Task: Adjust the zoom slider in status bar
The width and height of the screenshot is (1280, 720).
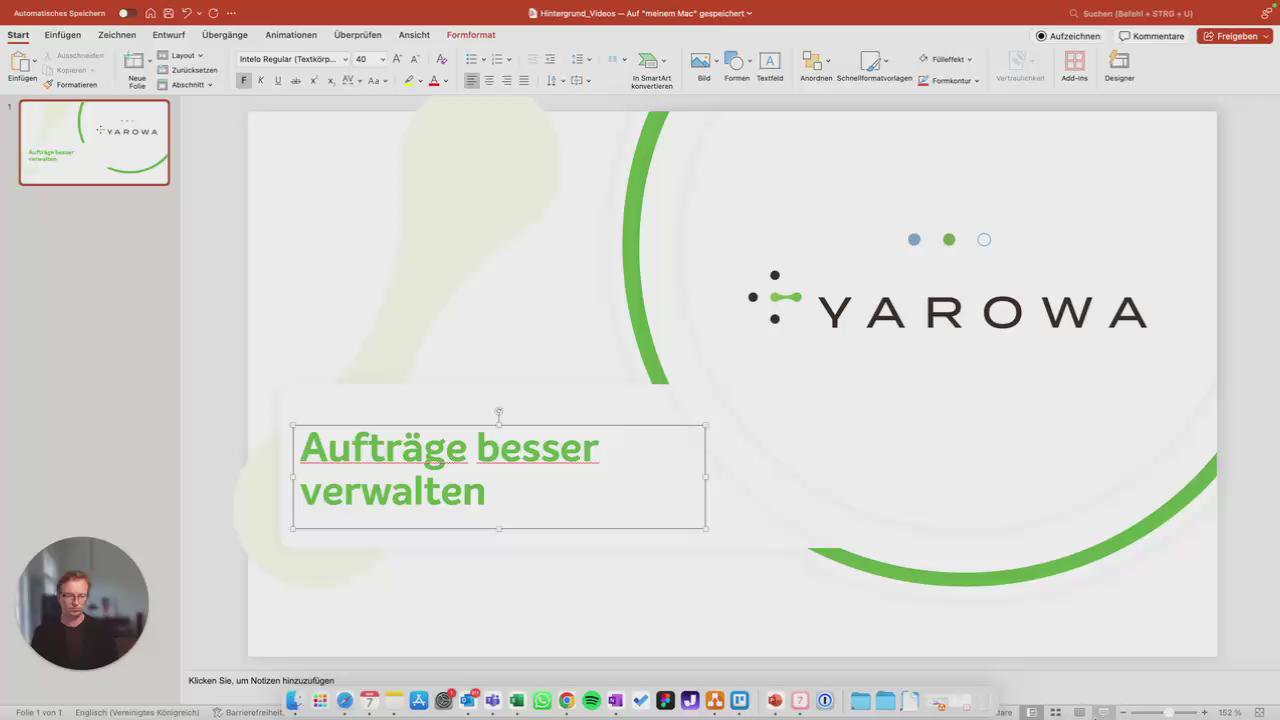Action: [1168, 712]
